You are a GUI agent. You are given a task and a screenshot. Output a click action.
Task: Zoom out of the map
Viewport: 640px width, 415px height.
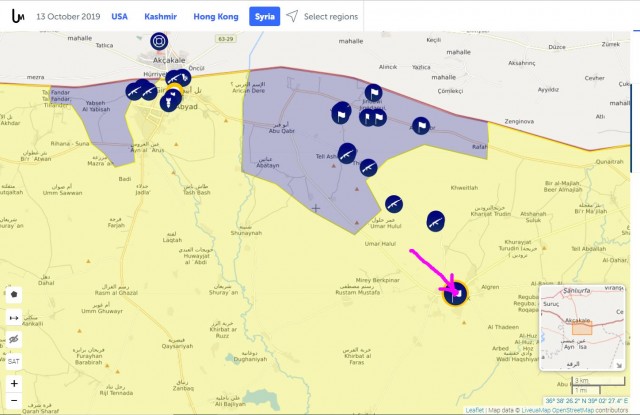pos(13,402)
